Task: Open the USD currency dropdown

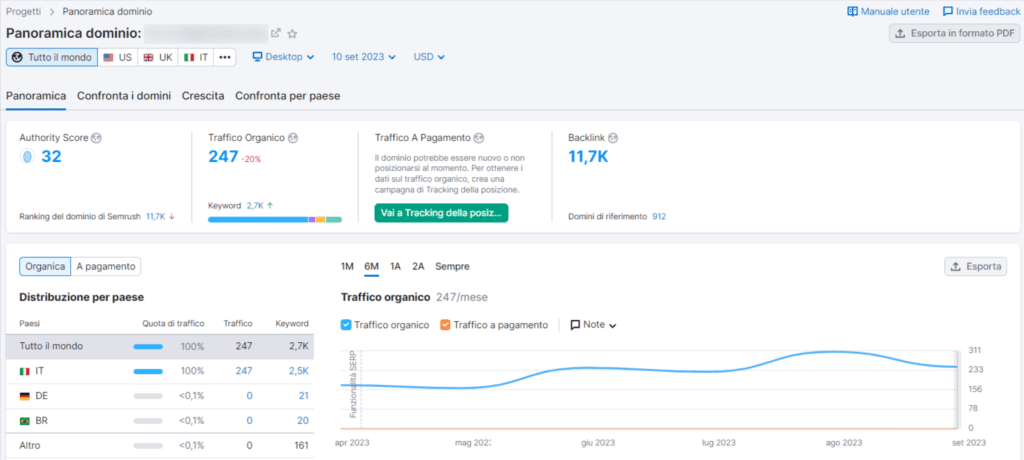Action: (x=429, y=57)
